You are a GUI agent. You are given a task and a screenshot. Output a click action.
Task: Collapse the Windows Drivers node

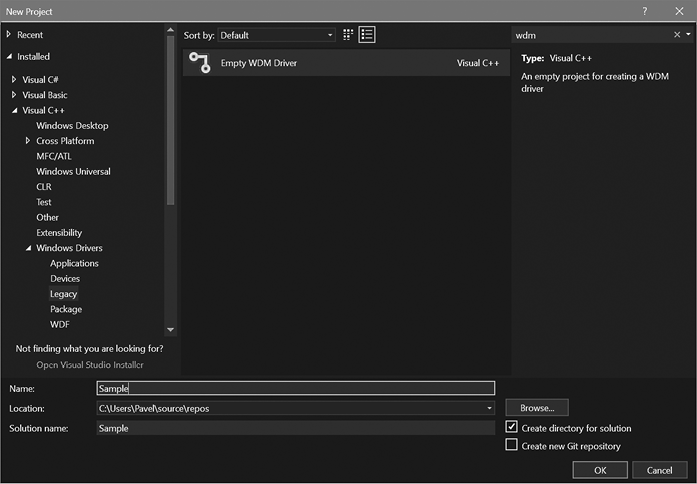click(x=28, y=248)
